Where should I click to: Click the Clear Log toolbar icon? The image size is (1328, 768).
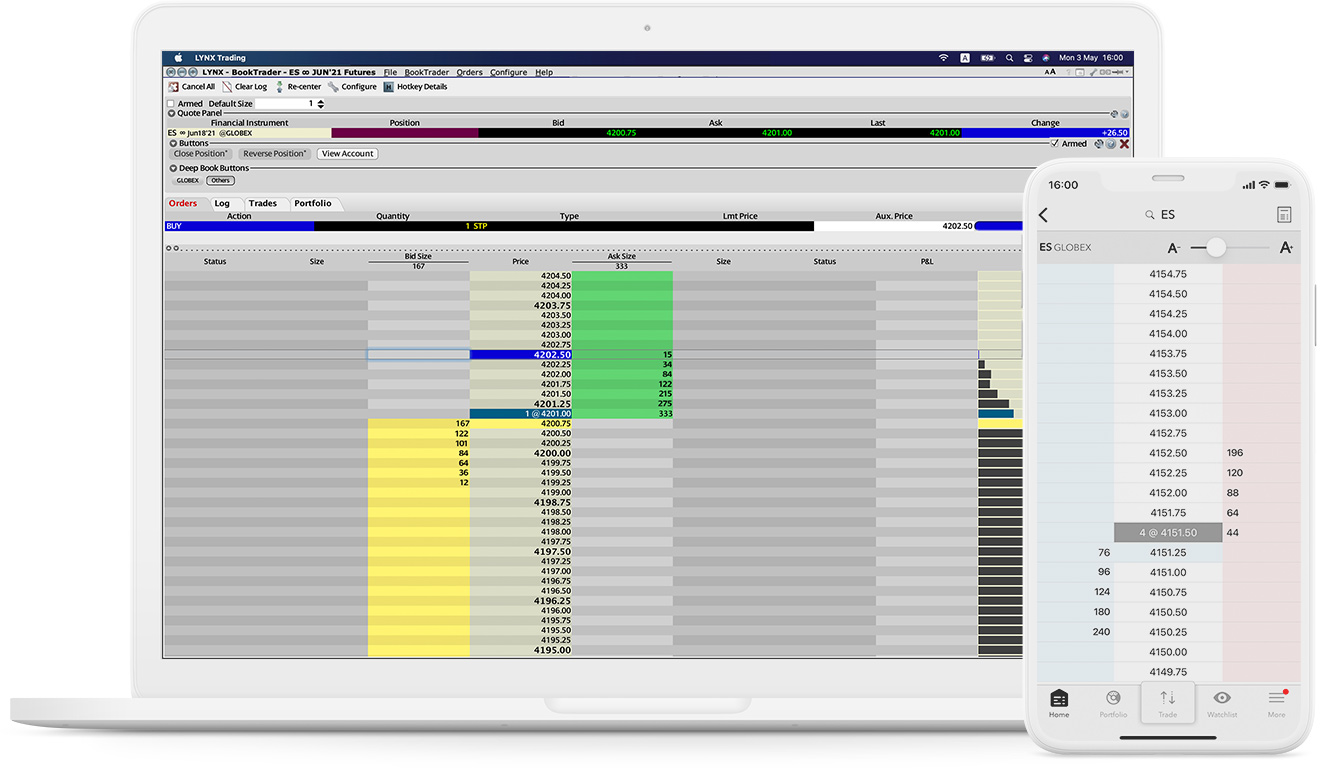[x=228, y=87]
